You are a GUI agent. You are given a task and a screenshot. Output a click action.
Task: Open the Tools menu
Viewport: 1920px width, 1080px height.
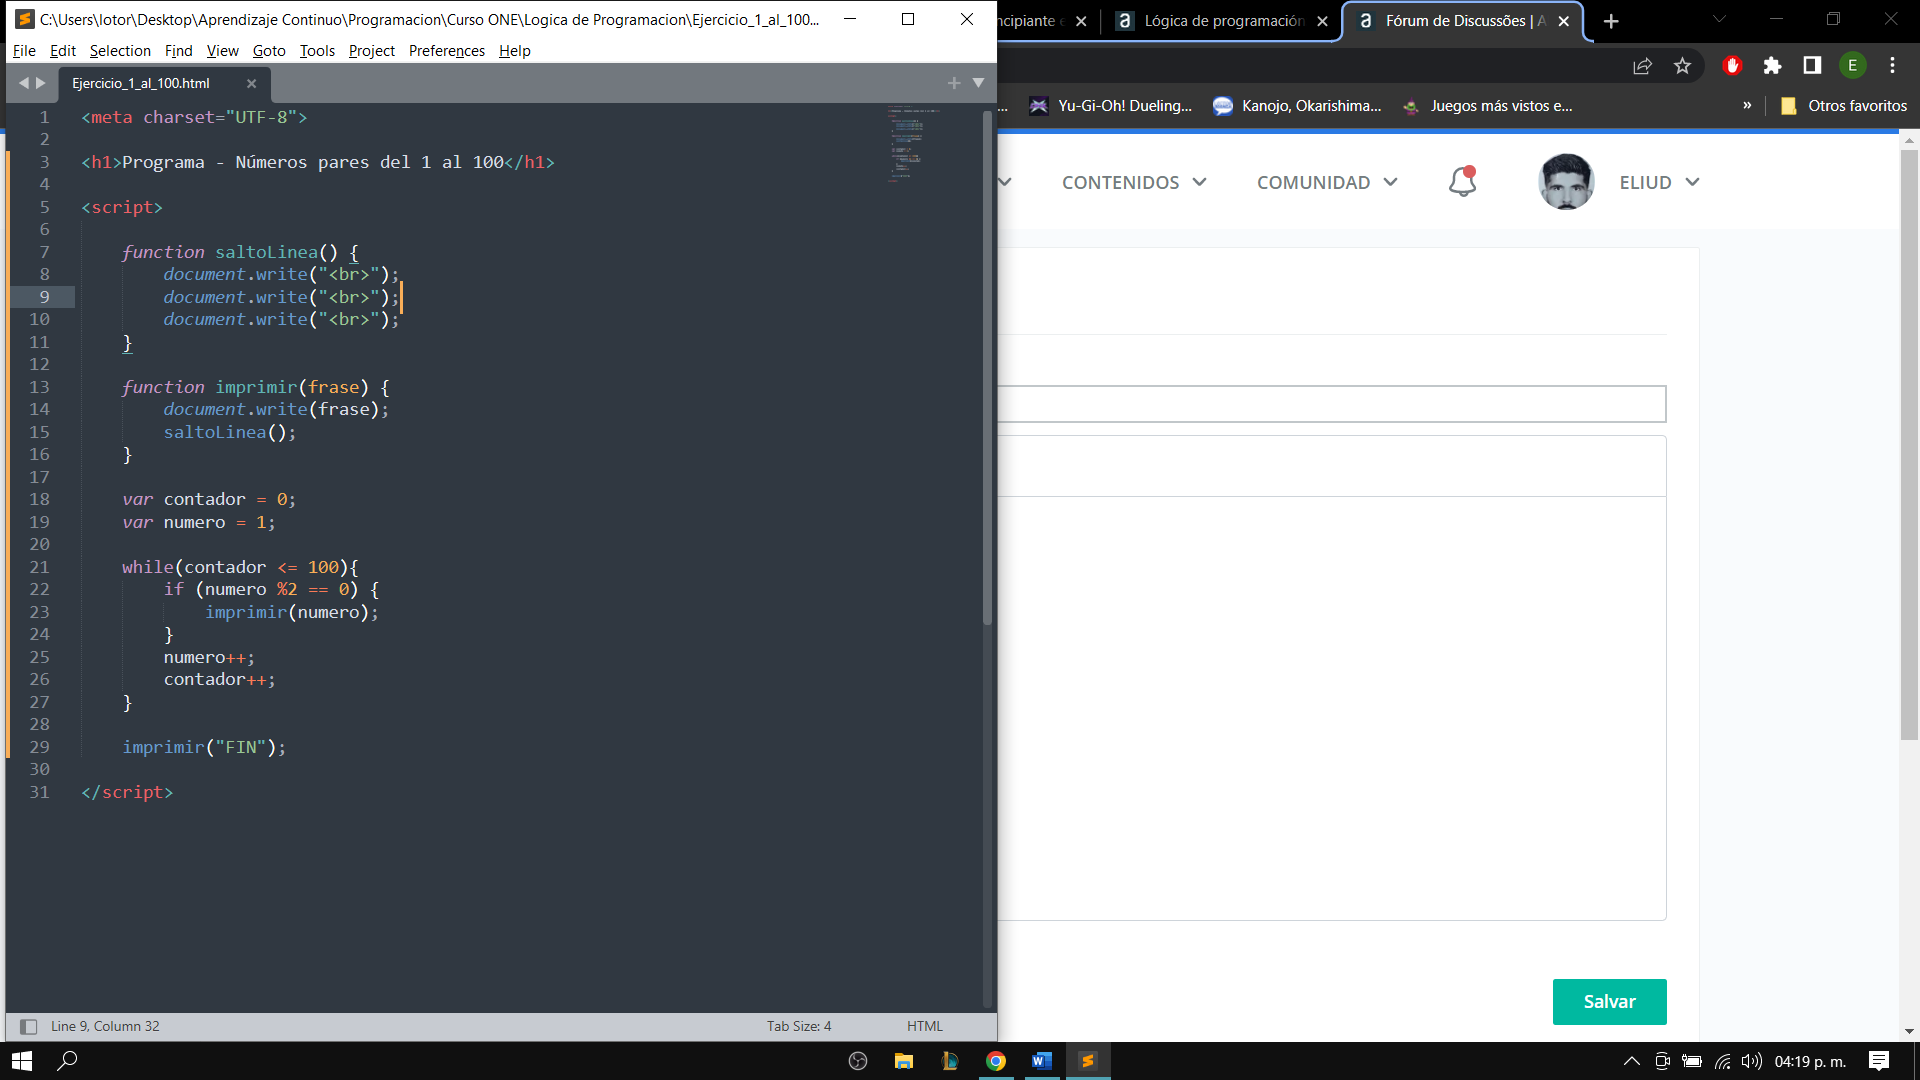point(317,51)
